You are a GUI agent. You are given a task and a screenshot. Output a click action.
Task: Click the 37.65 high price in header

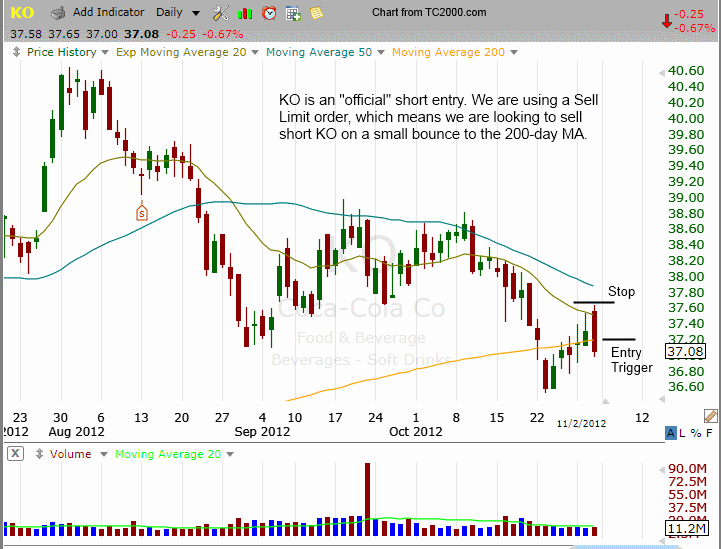[x=64, y=34]
